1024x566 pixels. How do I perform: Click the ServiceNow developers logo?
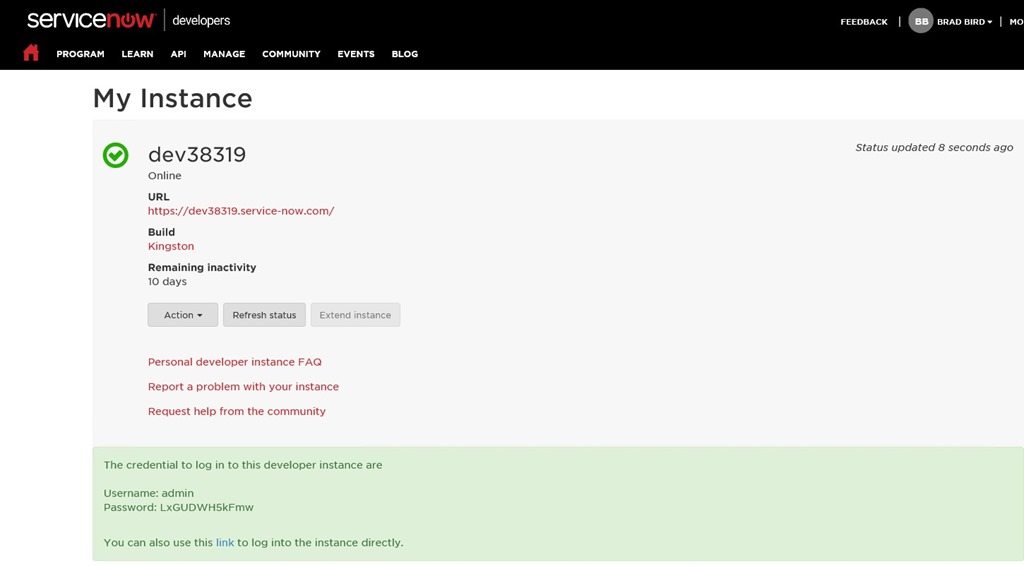click(129, 20)
